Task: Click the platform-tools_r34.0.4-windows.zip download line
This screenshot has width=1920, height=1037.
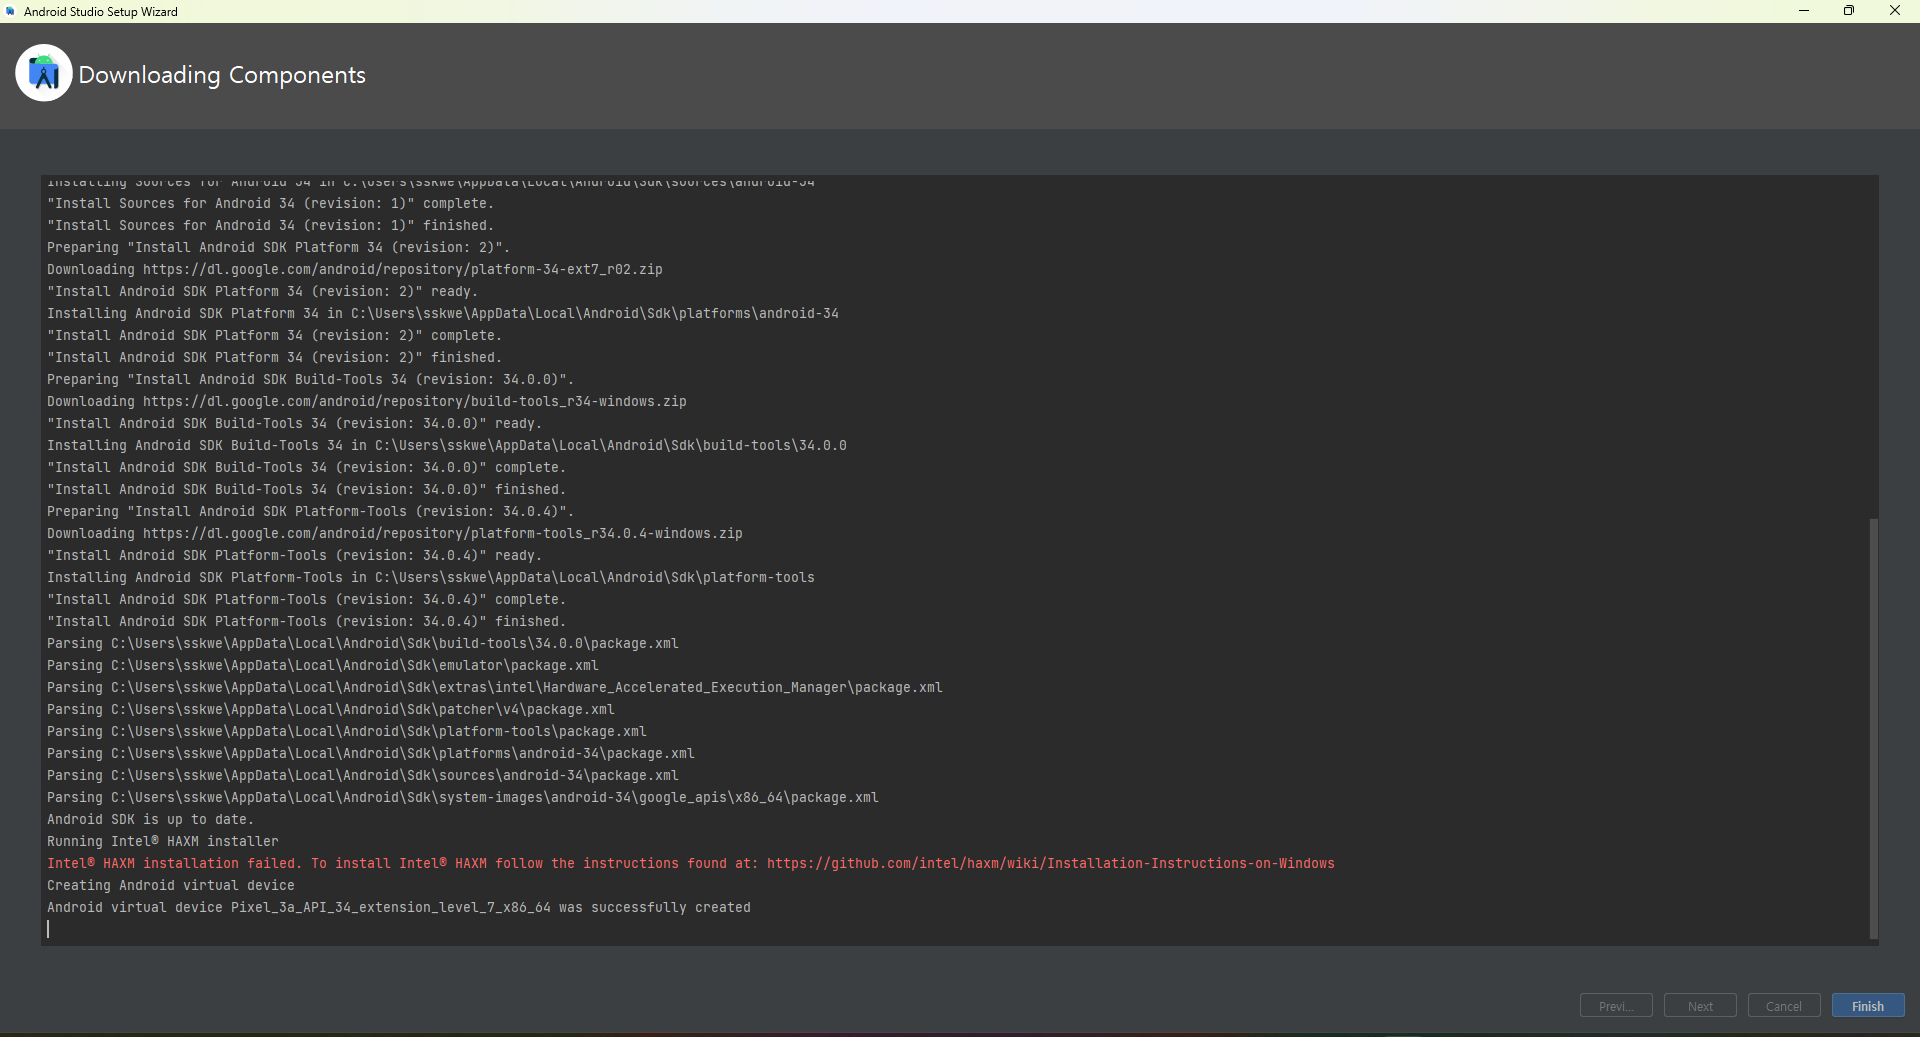Action: coord(395,533)
